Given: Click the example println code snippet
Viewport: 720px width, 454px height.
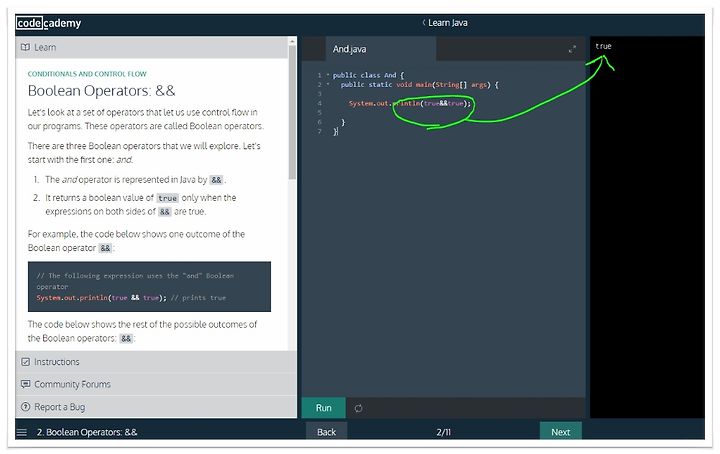Looking at the screenshot, I should tap(149, 287).
